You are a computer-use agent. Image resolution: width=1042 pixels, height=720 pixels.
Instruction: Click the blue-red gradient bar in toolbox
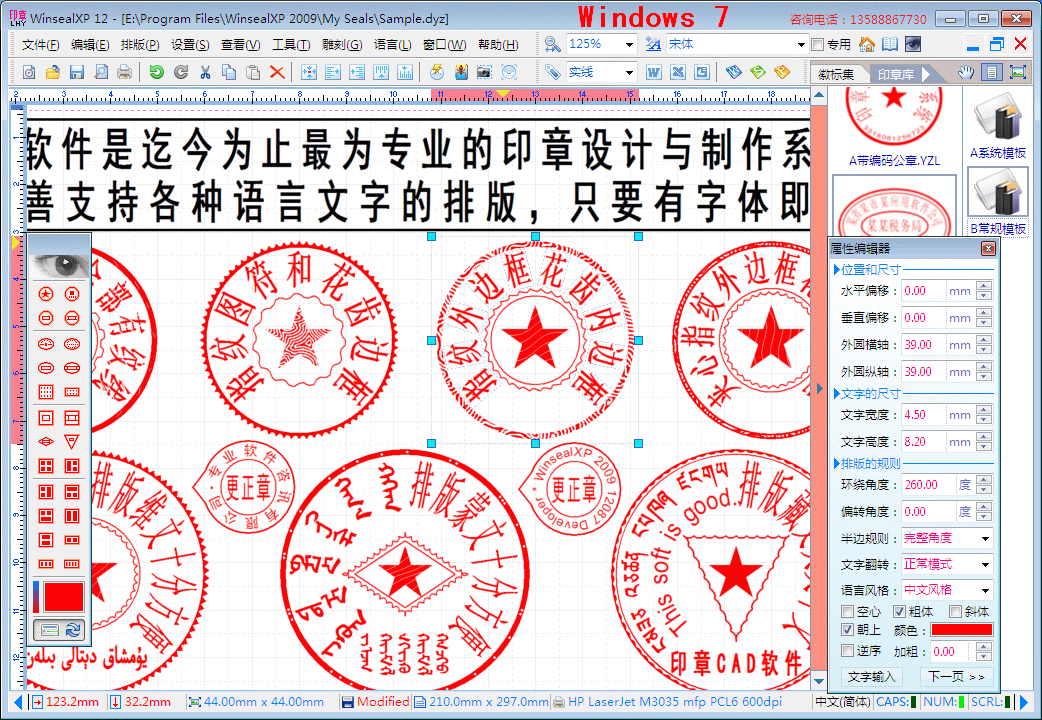click(x=36, y=596)
